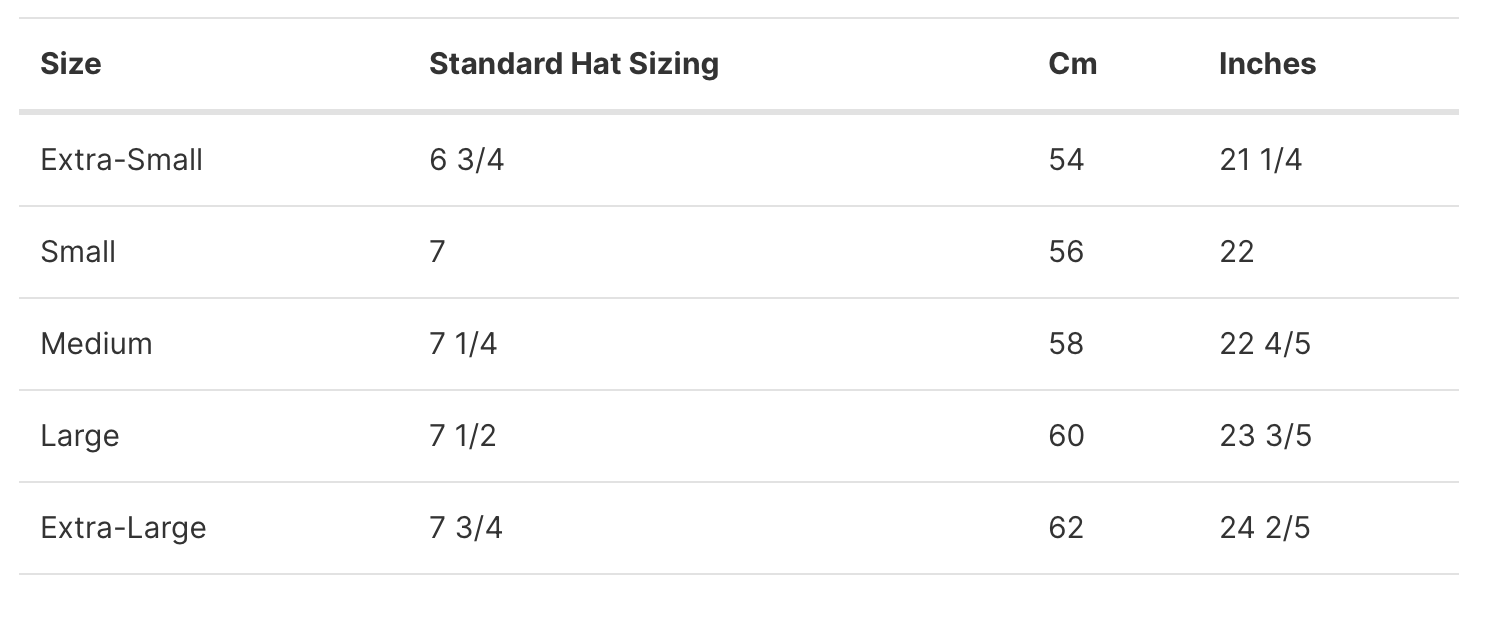
Task: Click the 24 2/5 inches cell
Action: [x=1265, y=528]
